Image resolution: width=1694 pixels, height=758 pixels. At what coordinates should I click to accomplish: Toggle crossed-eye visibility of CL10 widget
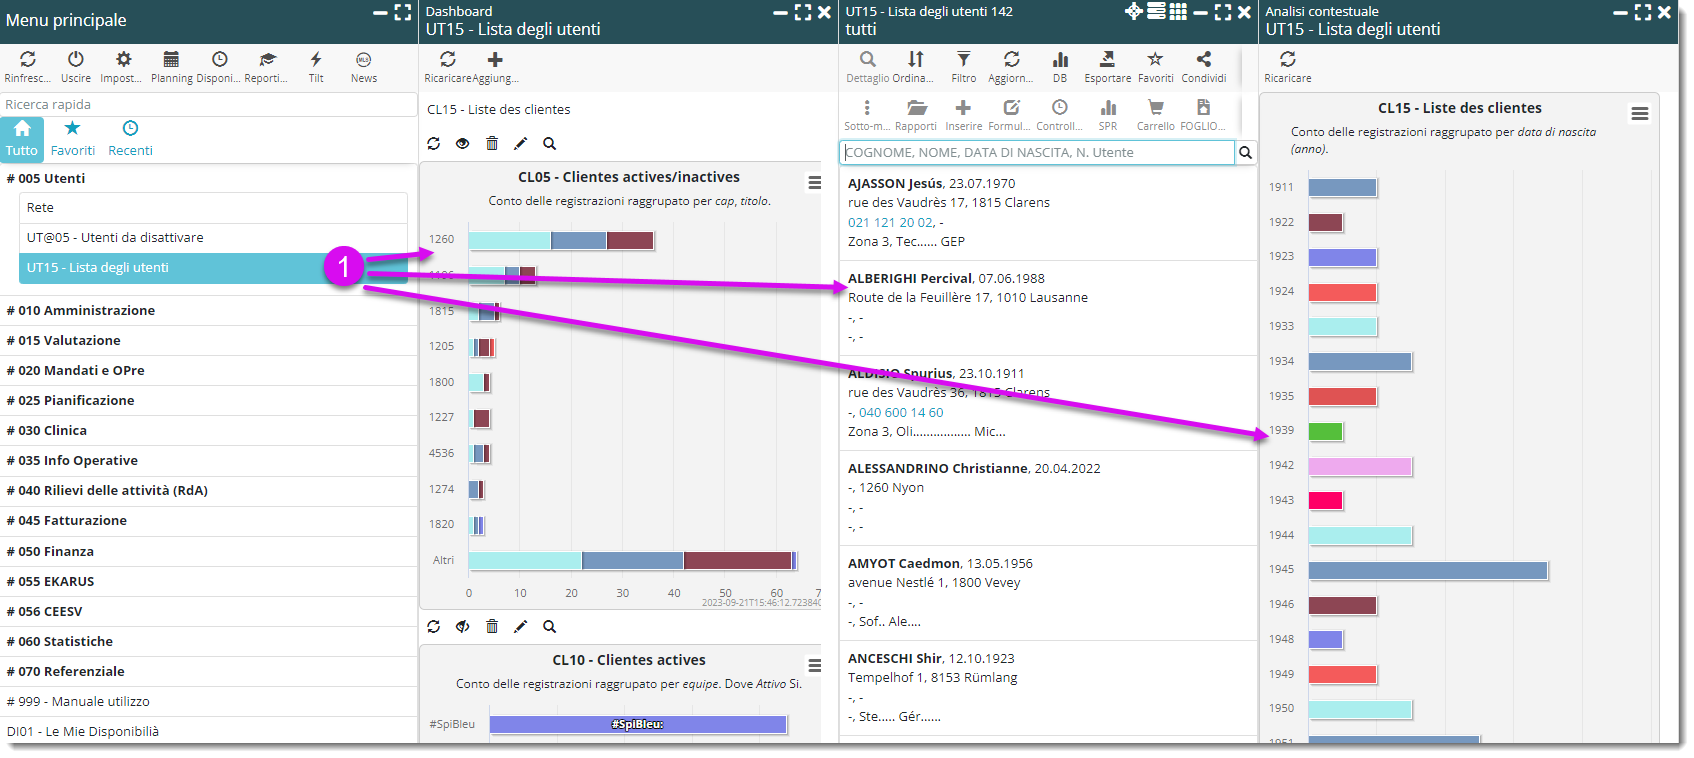(x=462, y=626)
